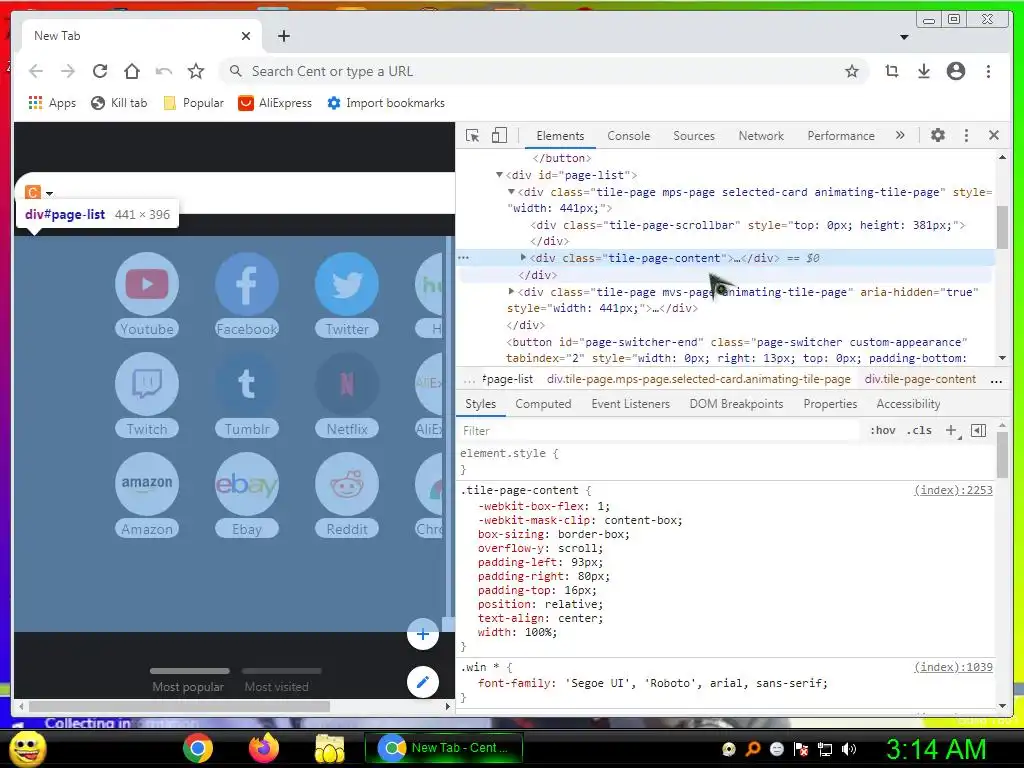Expand the tile-page mvs-page div node

[511, 291]
